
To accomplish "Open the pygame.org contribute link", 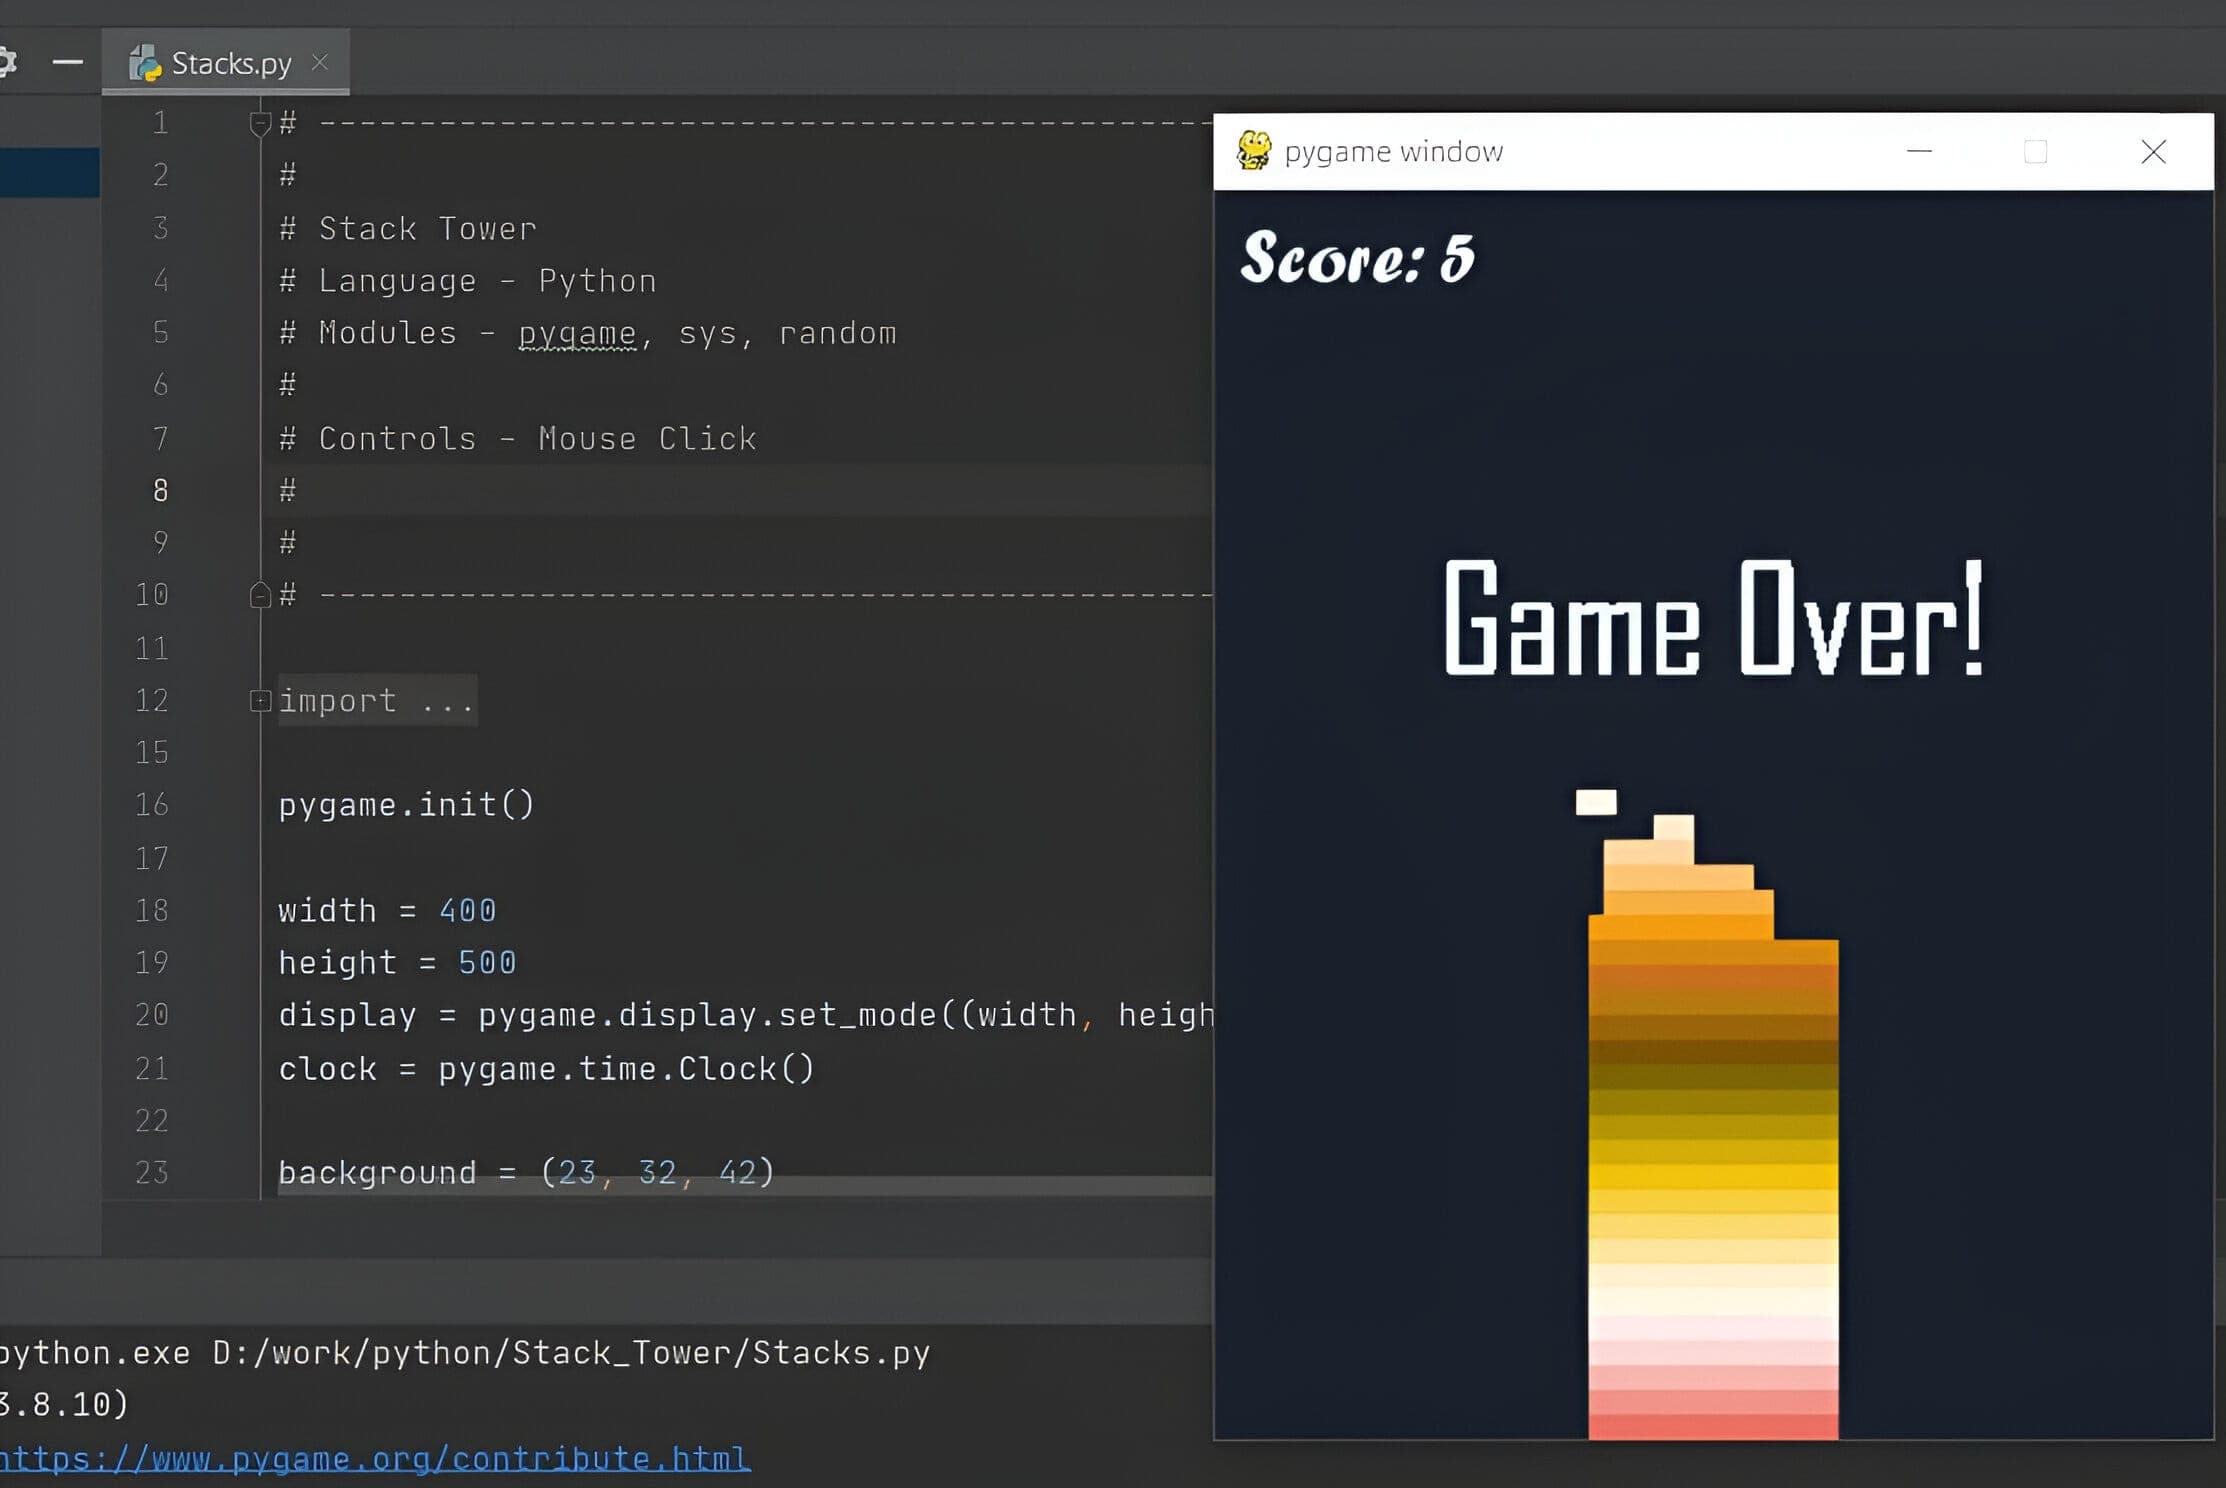I will point(374,1458).
